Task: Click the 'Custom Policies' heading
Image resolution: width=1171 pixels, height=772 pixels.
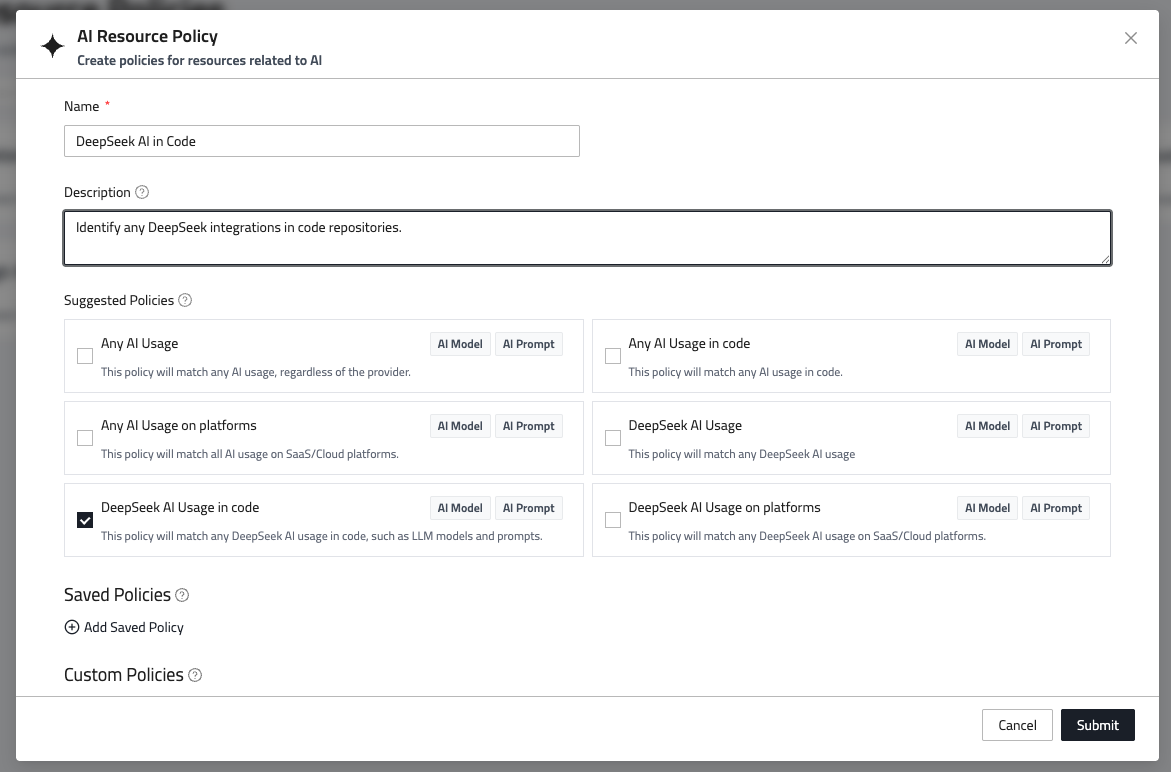Action: pyautogui.click(x=124, y=675)
